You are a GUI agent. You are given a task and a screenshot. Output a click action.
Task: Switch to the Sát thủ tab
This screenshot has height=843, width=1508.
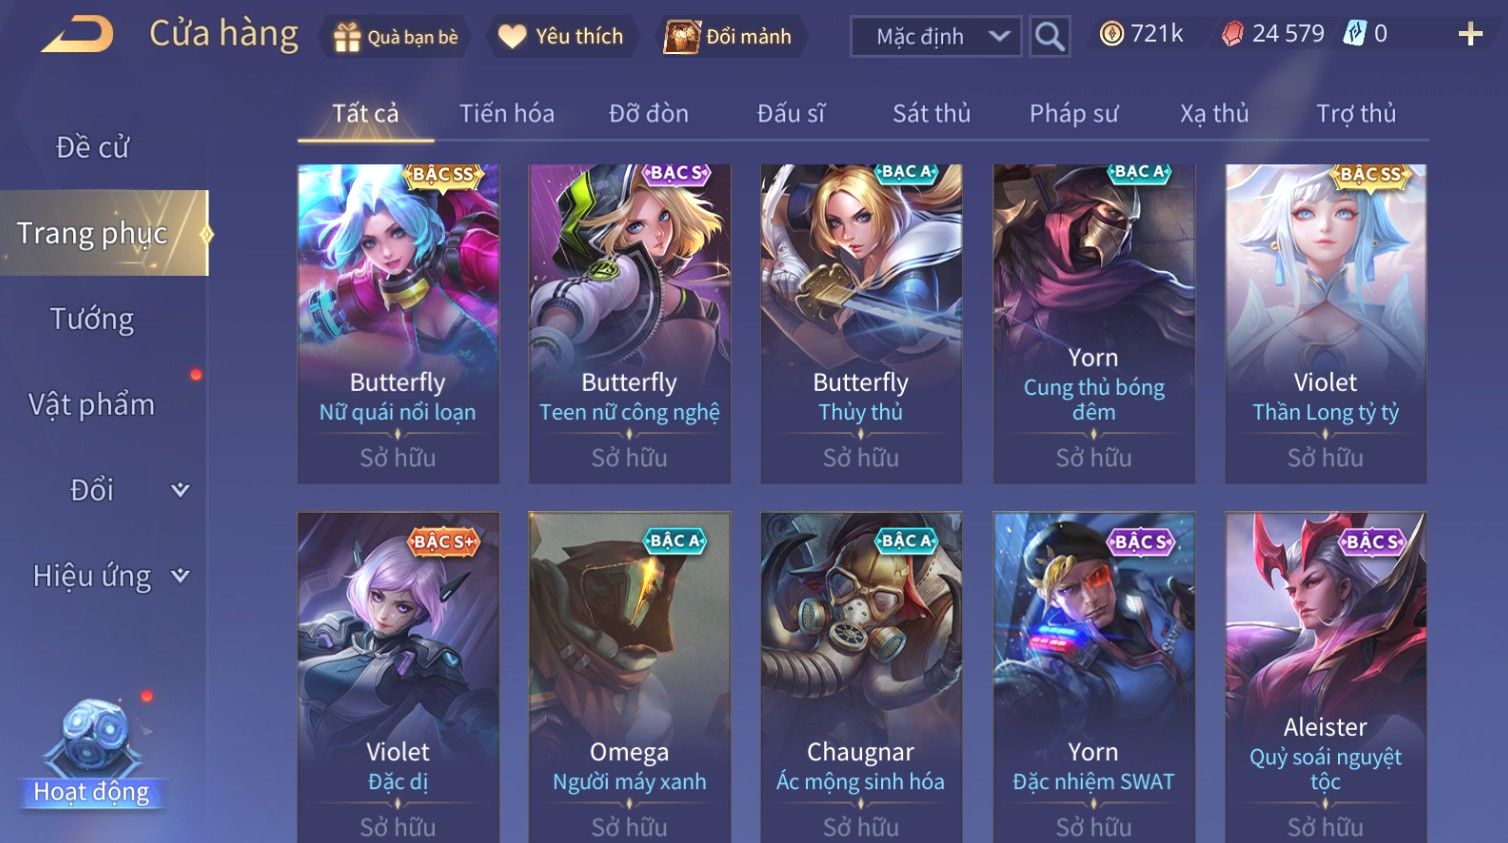click(931, 114)
